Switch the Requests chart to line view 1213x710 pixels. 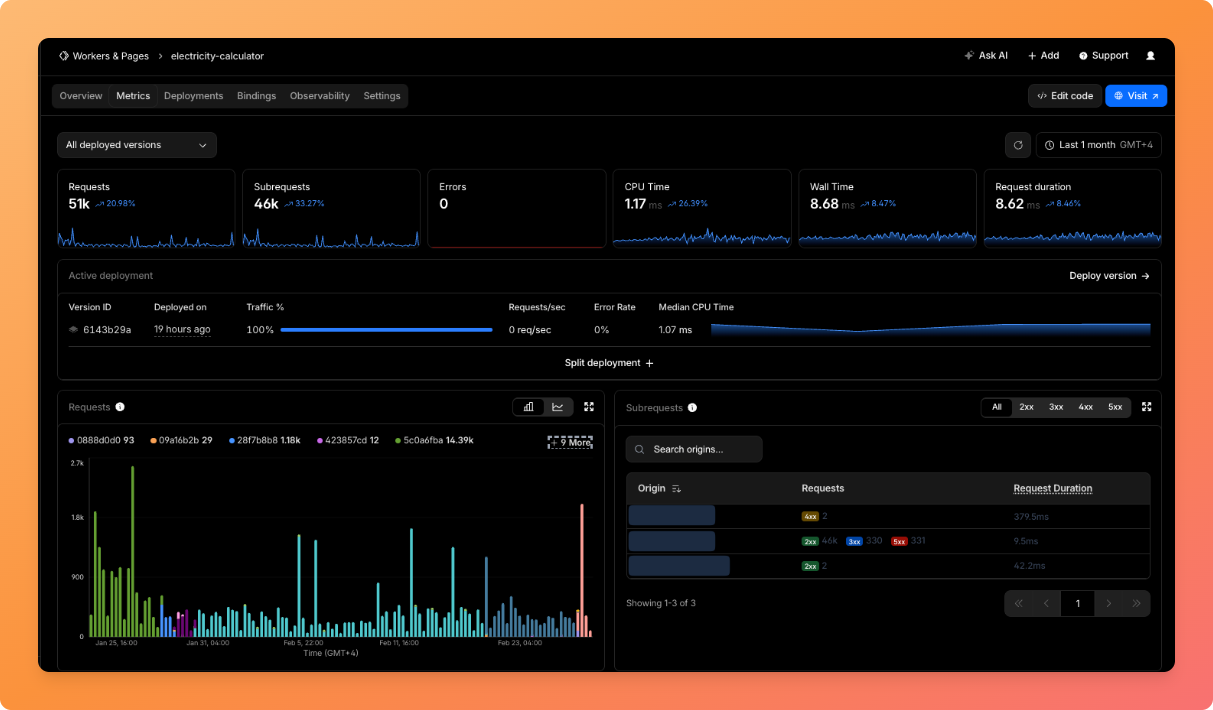tap(558, 407)
